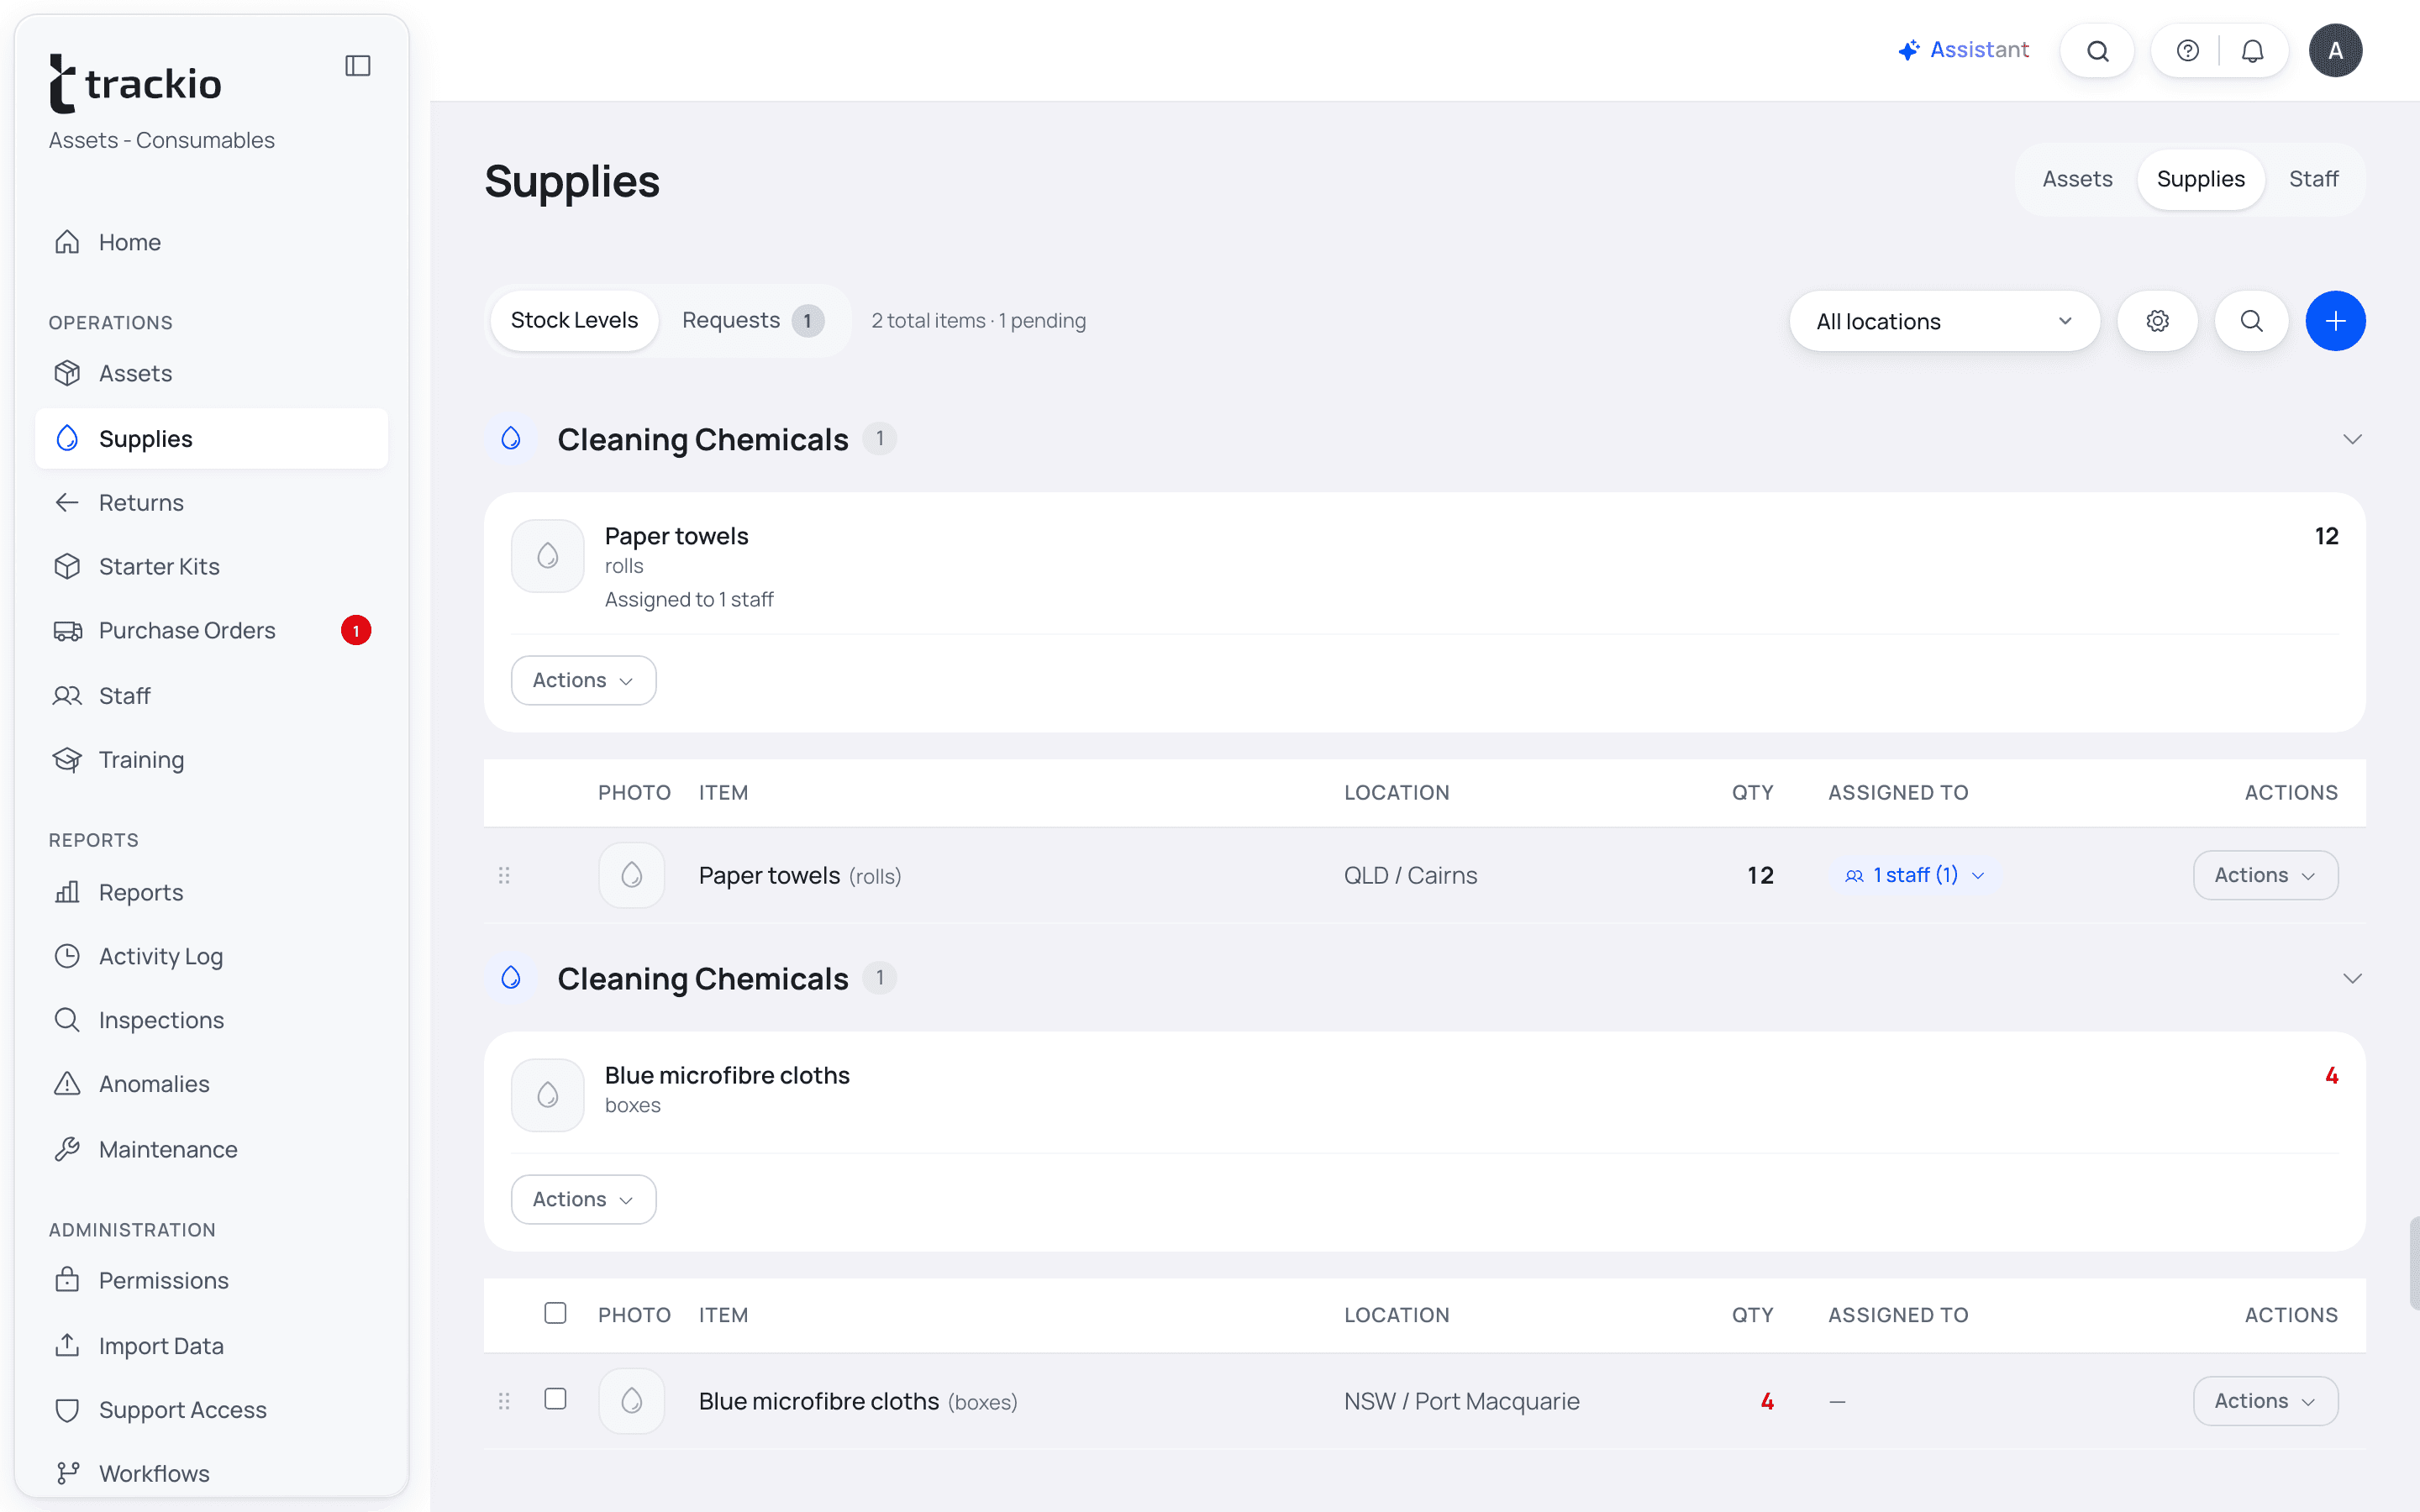
Task: Open Purchase Orders truck icon in sidebar
Action: (x=68, y=631)
